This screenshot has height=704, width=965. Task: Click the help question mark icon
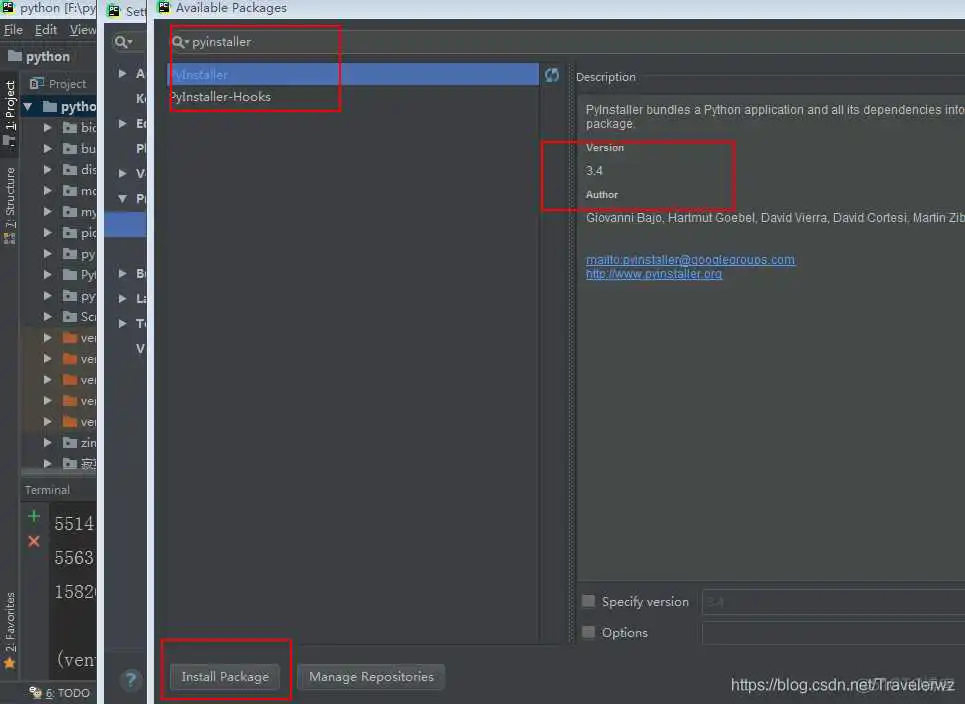point(131,680)
